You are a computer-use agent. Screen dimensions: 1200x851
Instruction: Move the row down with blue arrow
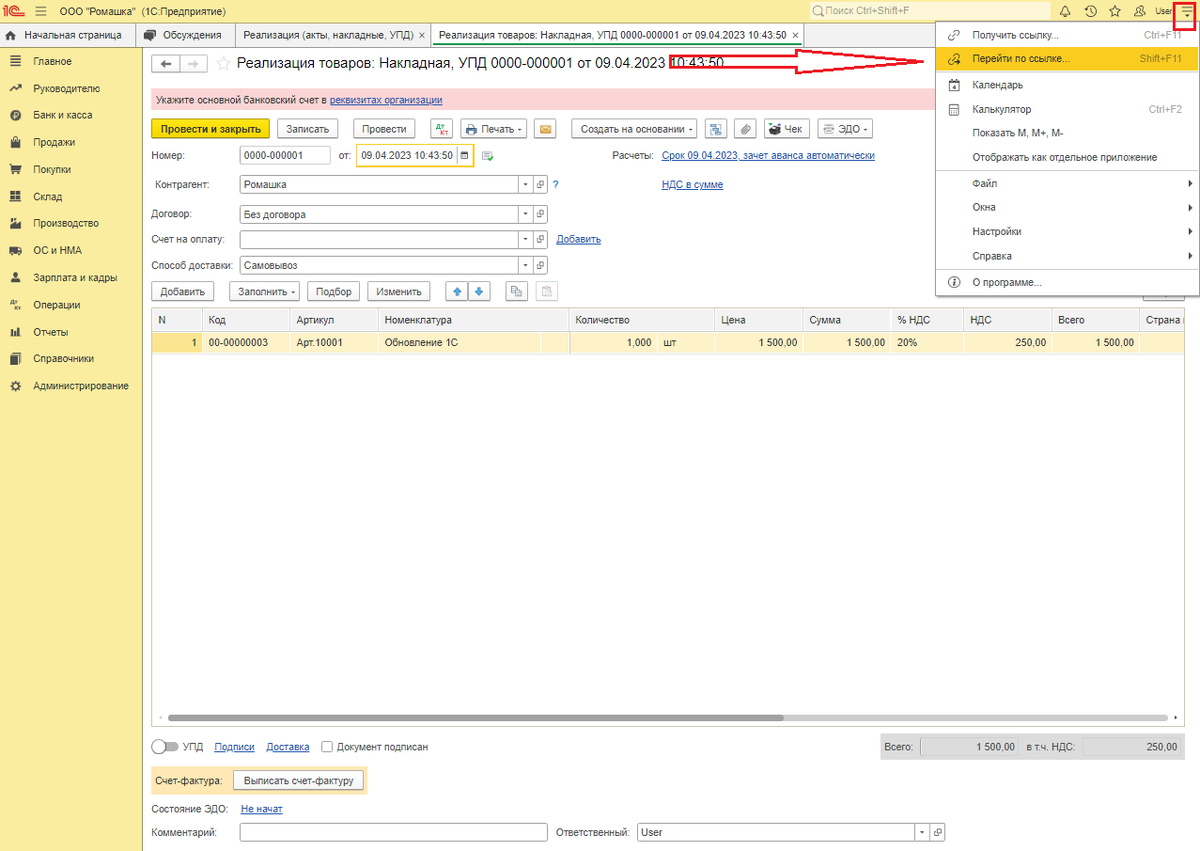coord(479,292)
